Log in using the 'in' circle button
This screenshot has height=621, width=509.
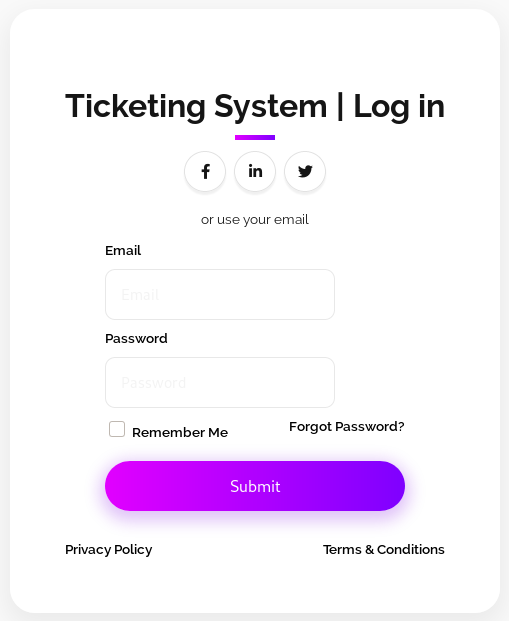pos(255,171)
